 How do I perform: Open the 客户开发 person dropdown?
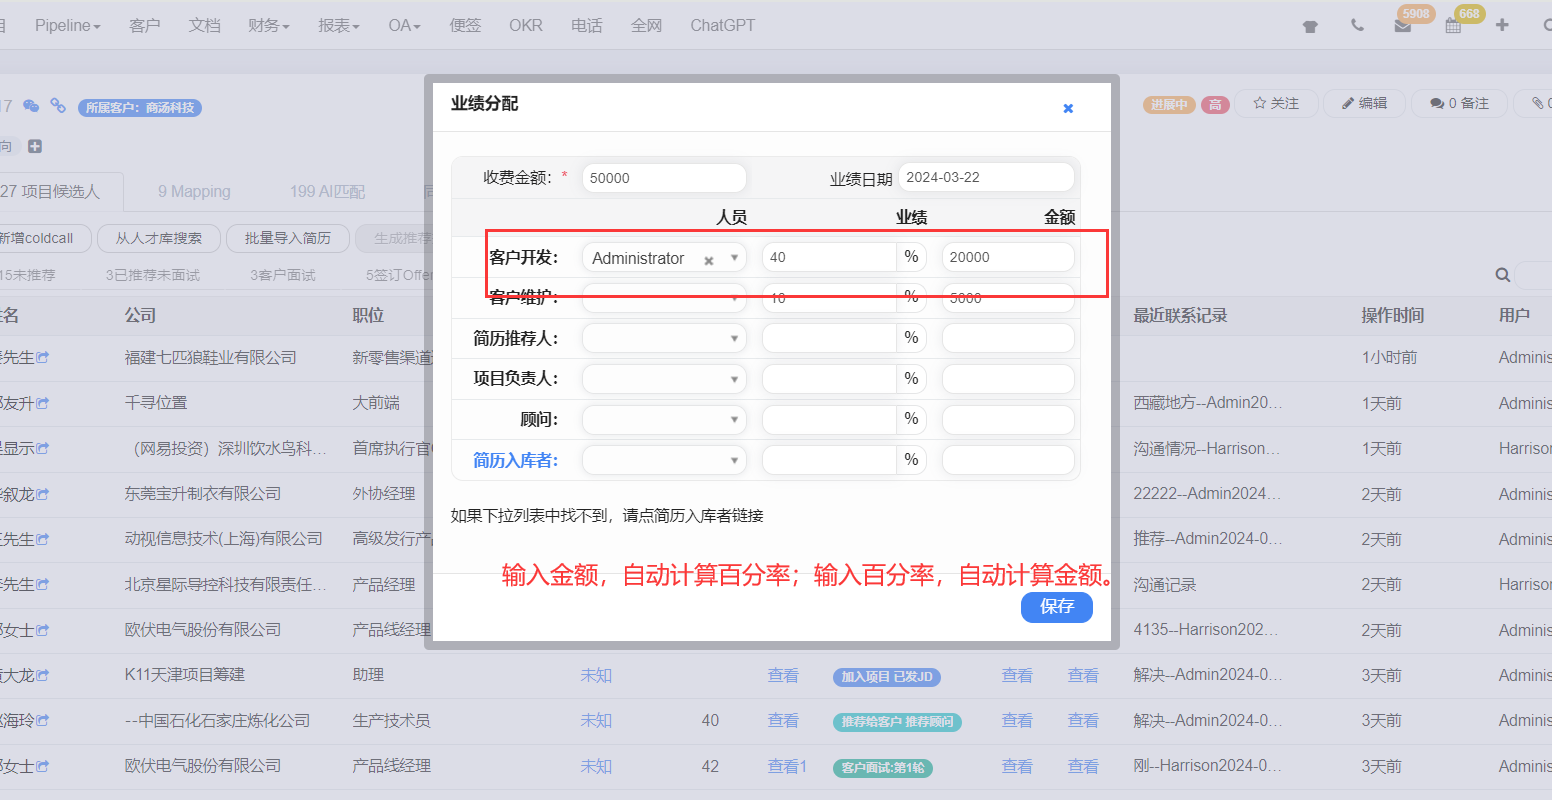click(x=664, y=257)
